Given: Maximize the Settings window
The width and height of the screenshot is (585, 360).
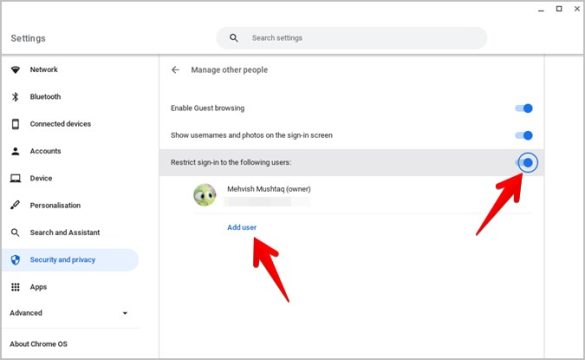Looking at the screenshot, I should [x=559, y=9].
